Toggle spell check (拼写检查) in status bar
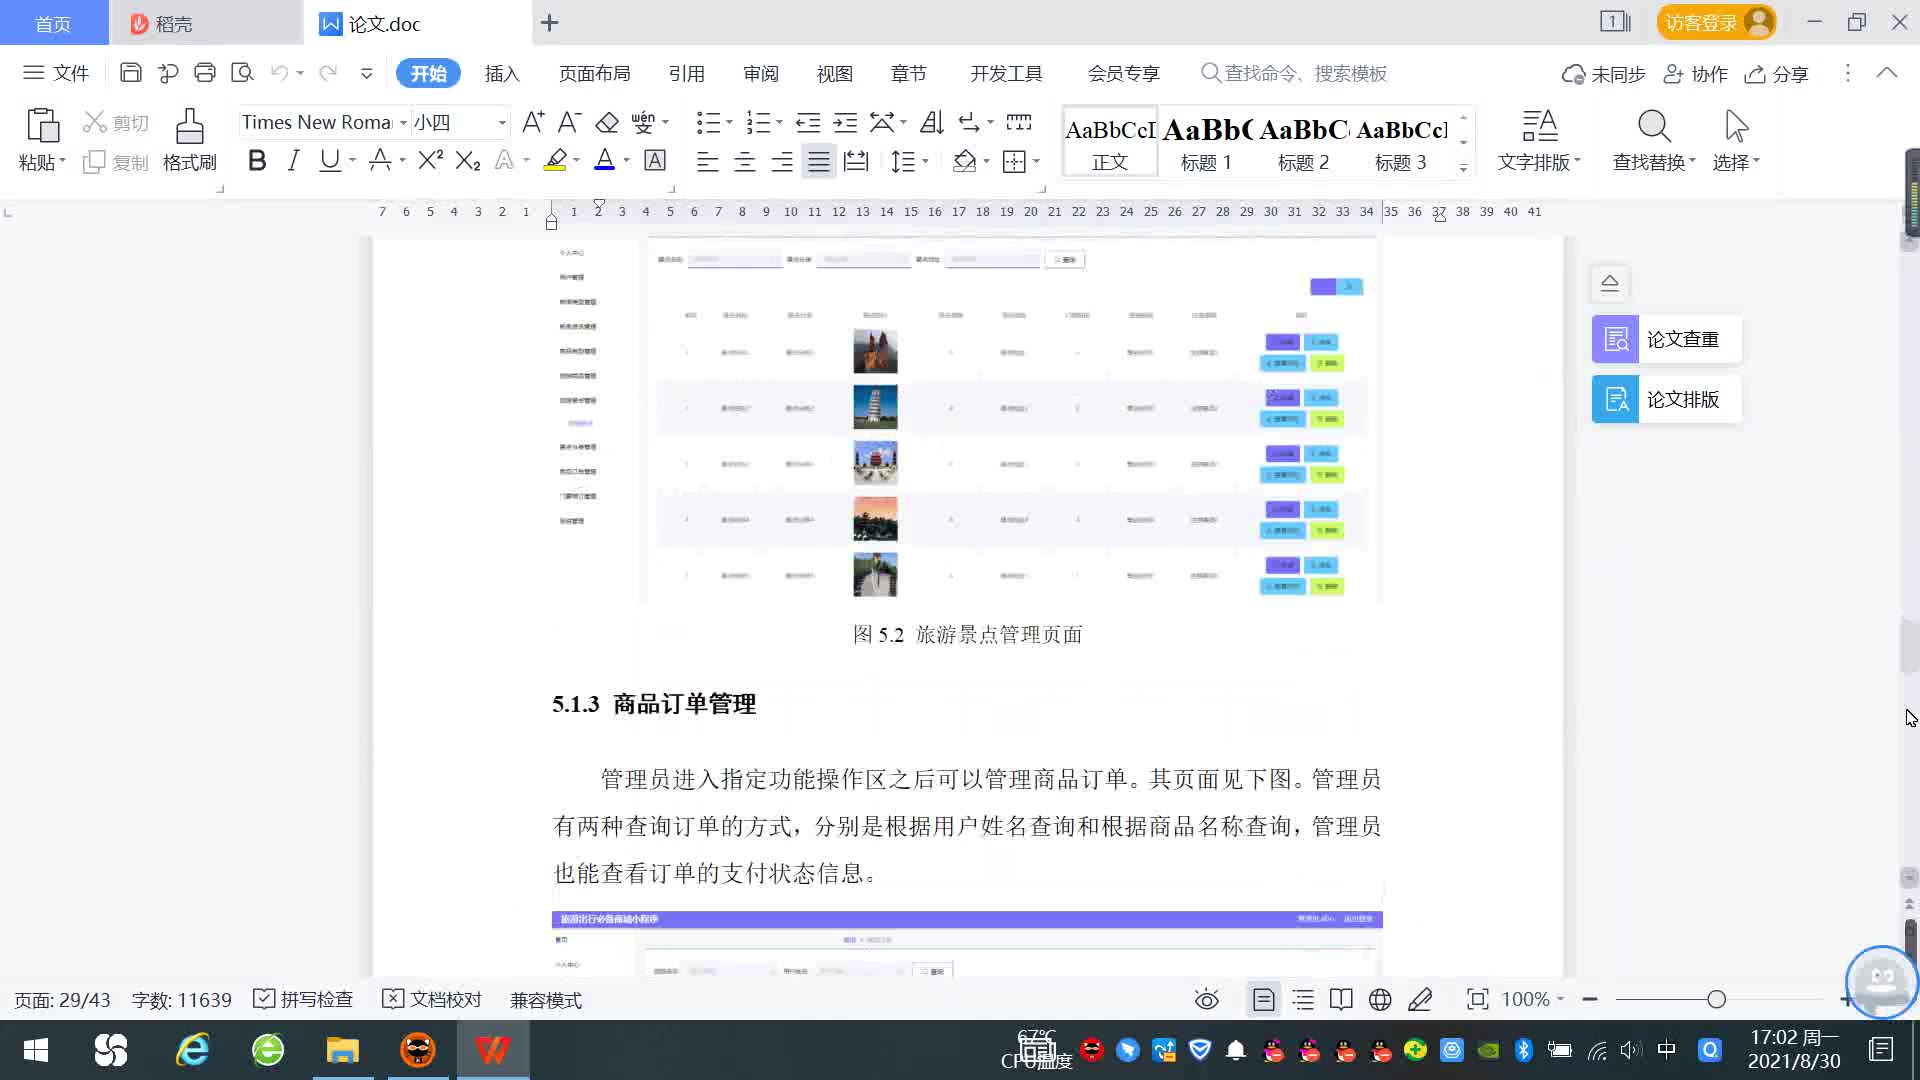Screen dimensions: 1920x1080 point(303,999)
